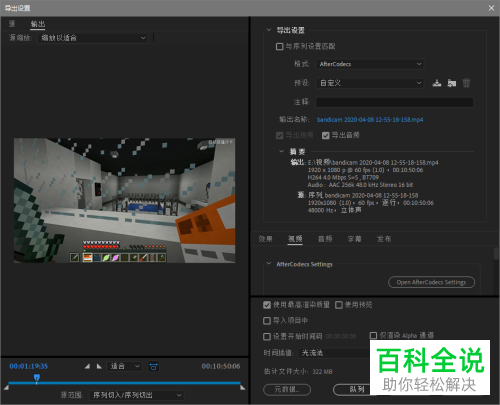Select the 输出 tab
500x405 pixels.
click(38, 24)
